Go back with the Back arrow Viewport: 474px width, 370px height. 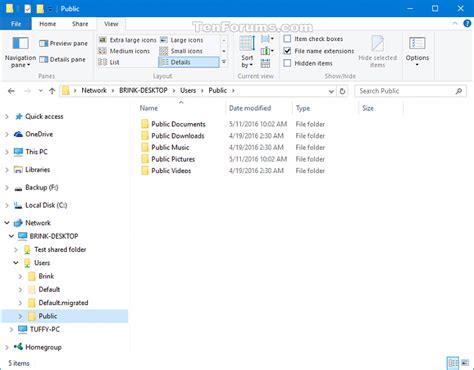(11, 91)
